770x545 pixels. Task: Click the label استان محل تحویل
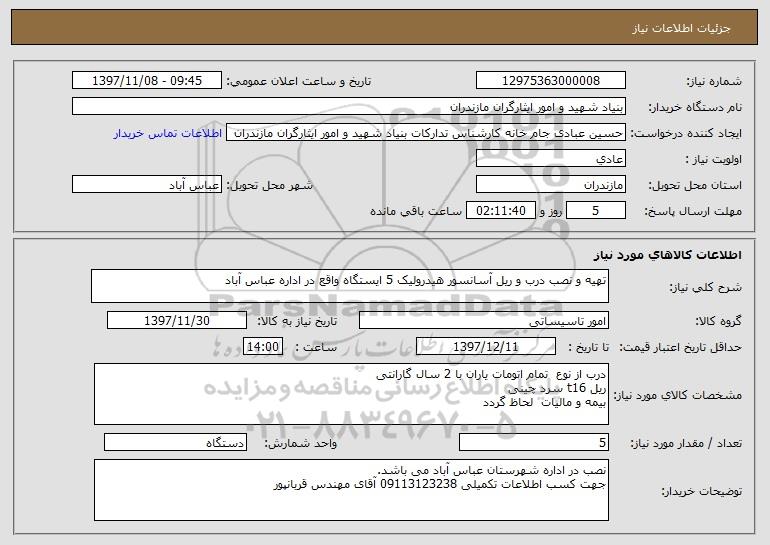pos(695,186)
